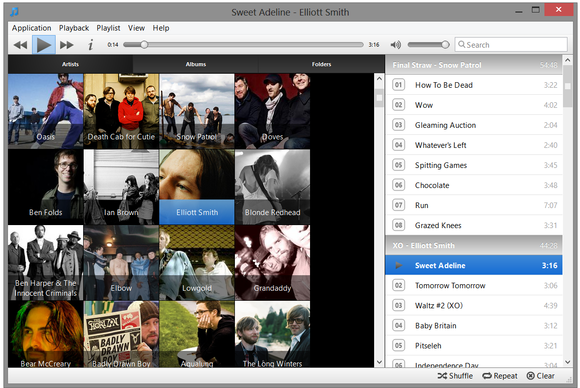Toggle Shuffle mode on
580x388 pixels.
[x=455, y=376]
